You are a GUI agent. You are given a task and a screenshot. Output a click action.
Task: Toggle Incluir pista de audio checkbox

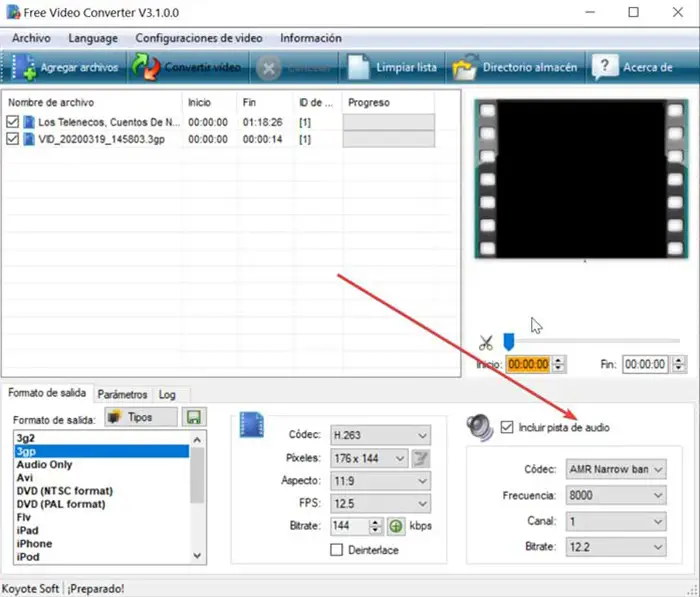507,427
